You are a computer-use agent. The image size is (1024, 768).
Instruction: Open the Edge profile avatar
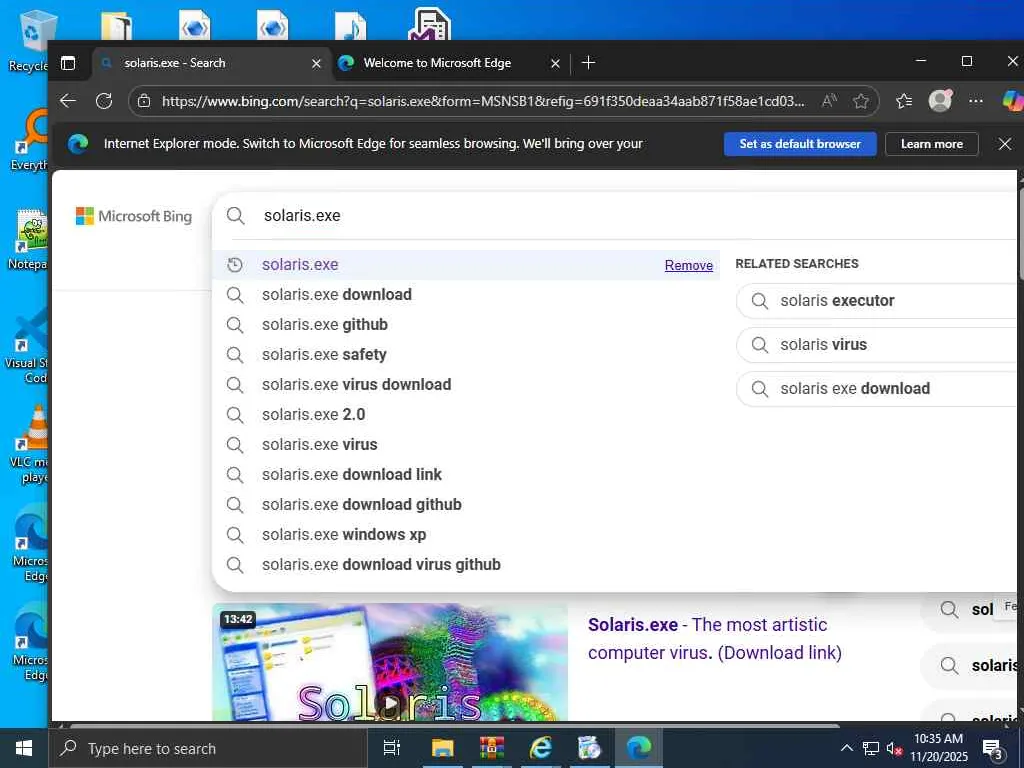point(940,101)
